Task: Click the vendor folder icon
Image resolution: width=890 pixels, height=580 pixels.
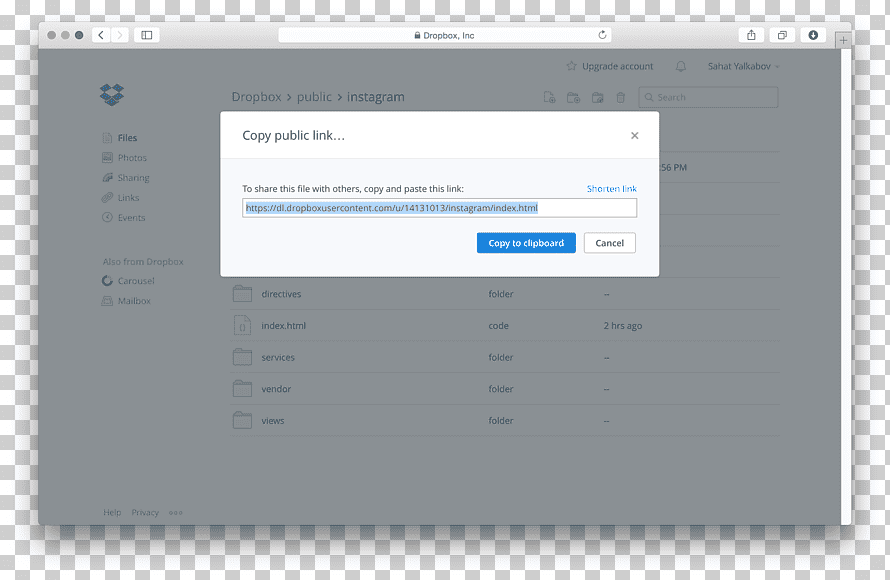Action: [242, 389]
